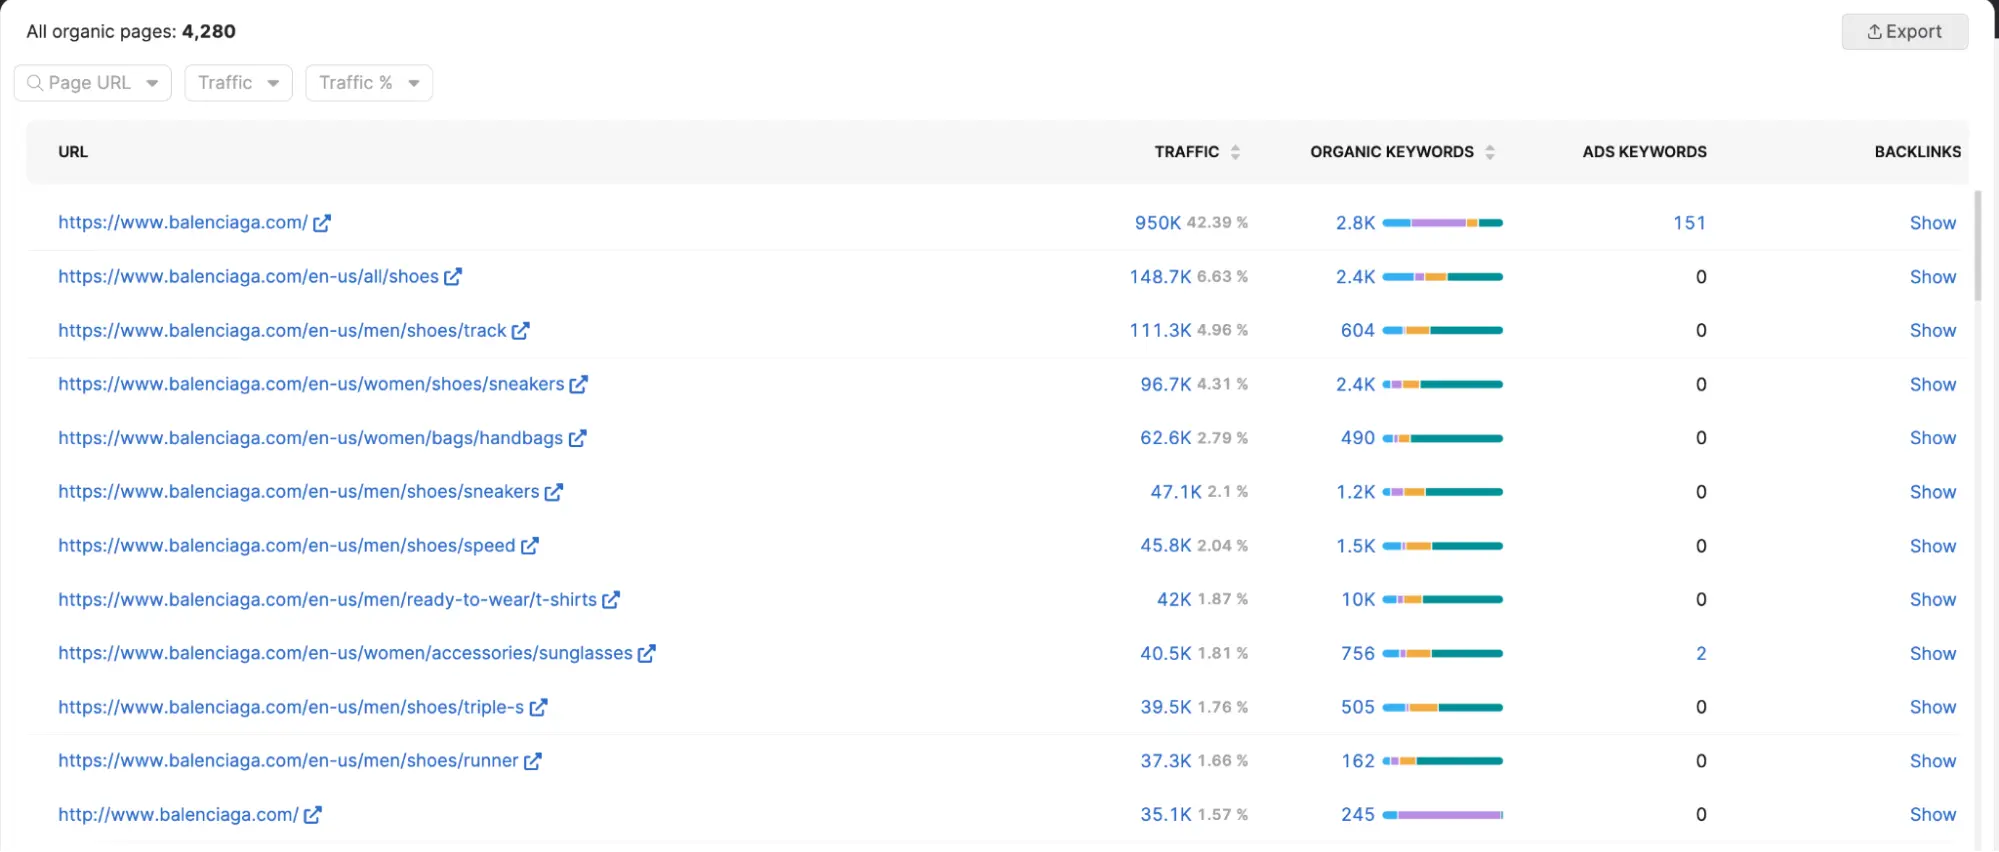Viewport: 1999px width, 852px height.
Task: Click ADS KEYWORDS column header
Action: (x=1644, y=152)
